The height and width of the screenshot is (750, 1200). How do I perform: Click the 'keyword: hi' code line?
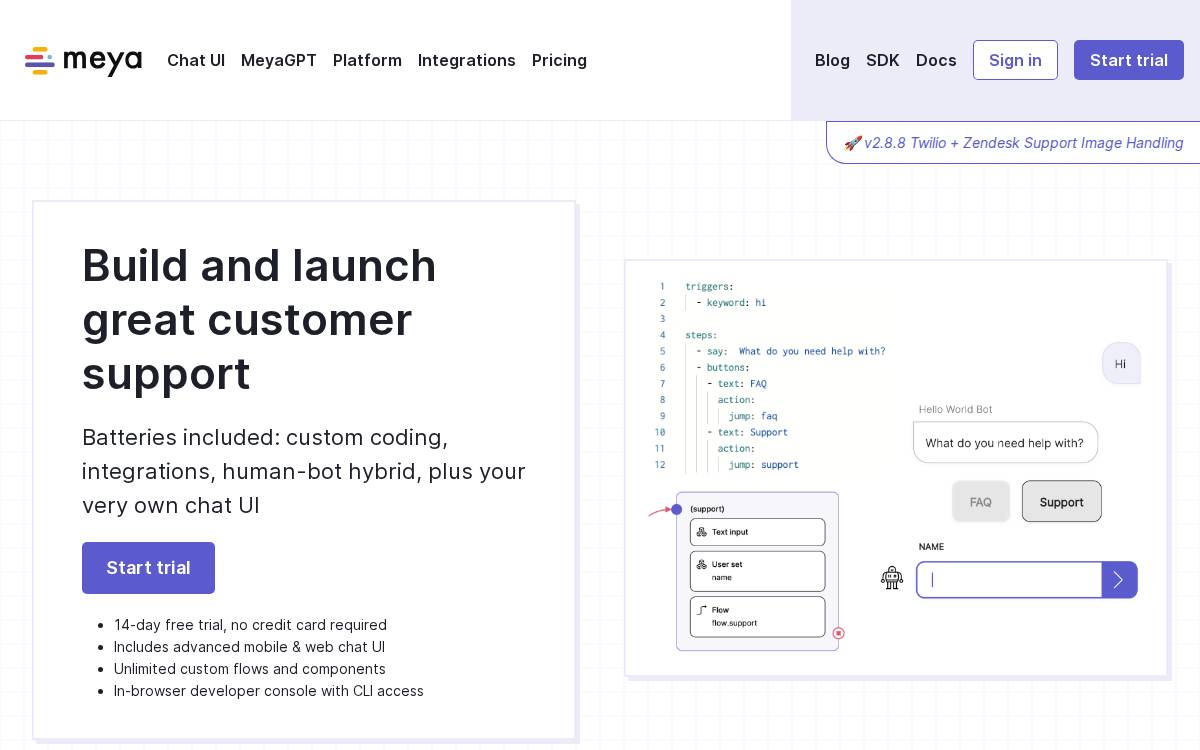click(732, 302)
